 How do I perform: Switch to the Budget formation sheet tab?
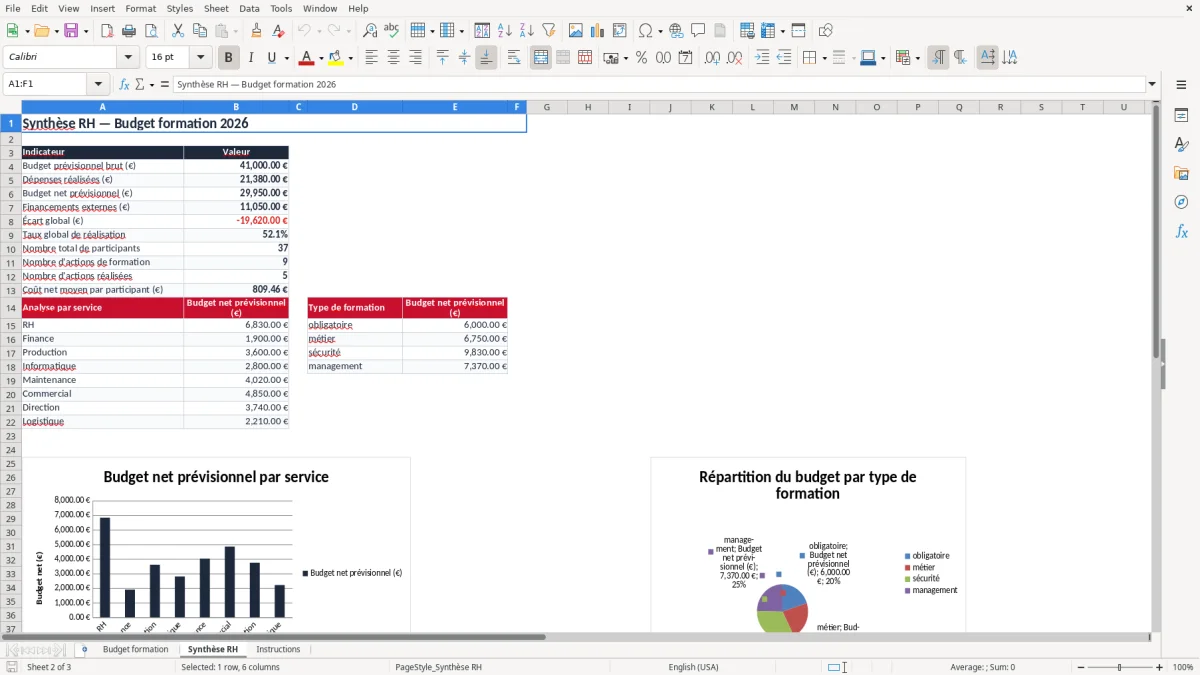pos(135,649)
